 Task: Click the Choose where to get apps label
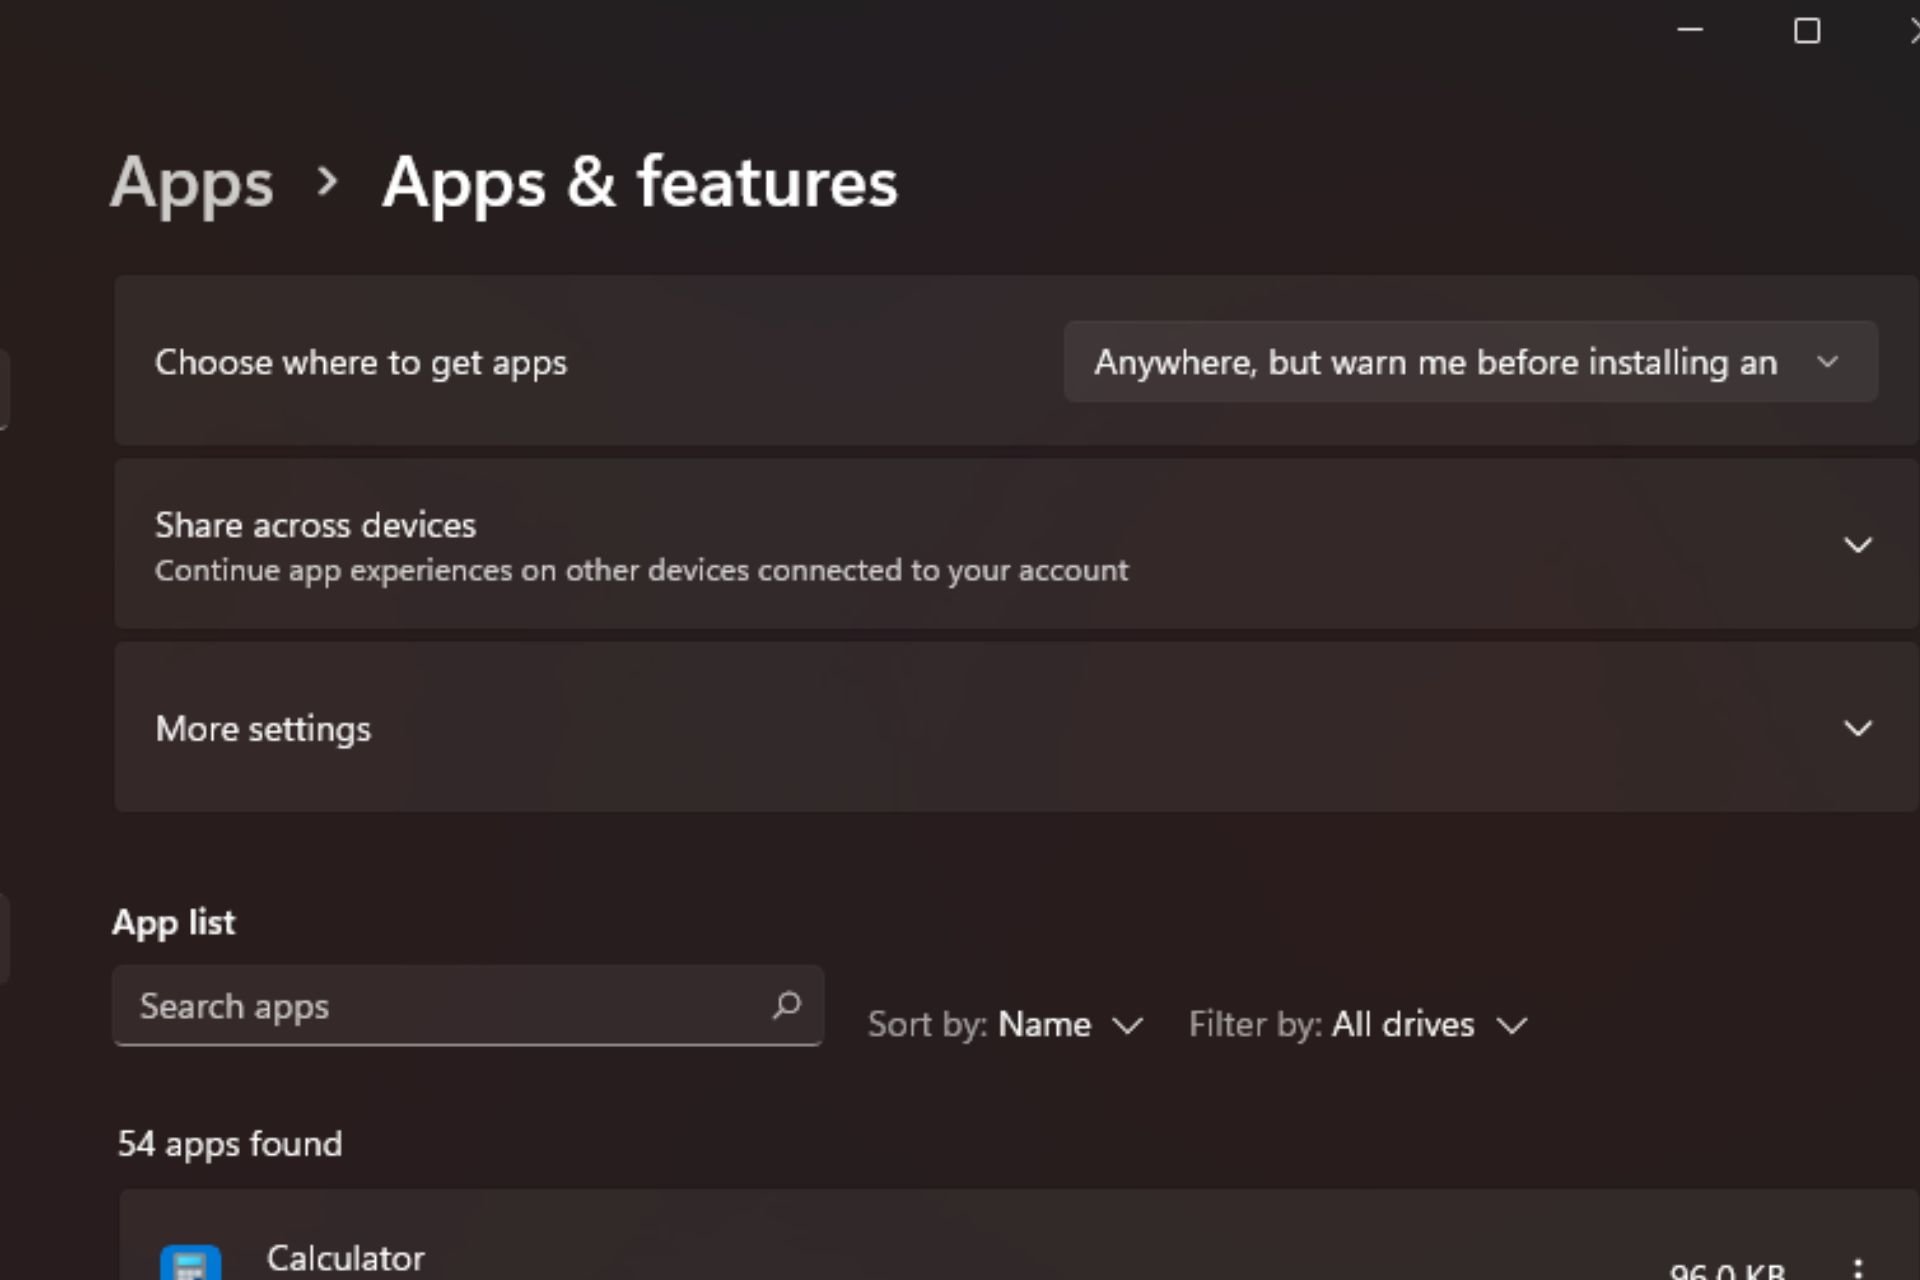(360, 362)
